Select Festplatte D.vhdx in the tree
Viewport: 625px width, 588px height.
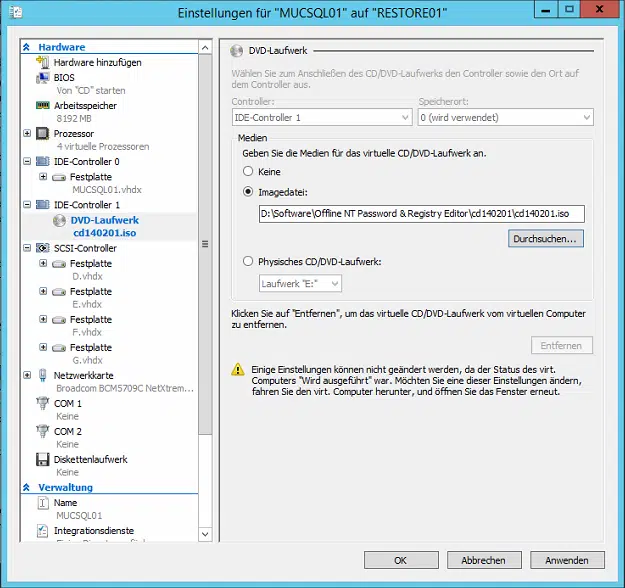(x=90, y=264)
